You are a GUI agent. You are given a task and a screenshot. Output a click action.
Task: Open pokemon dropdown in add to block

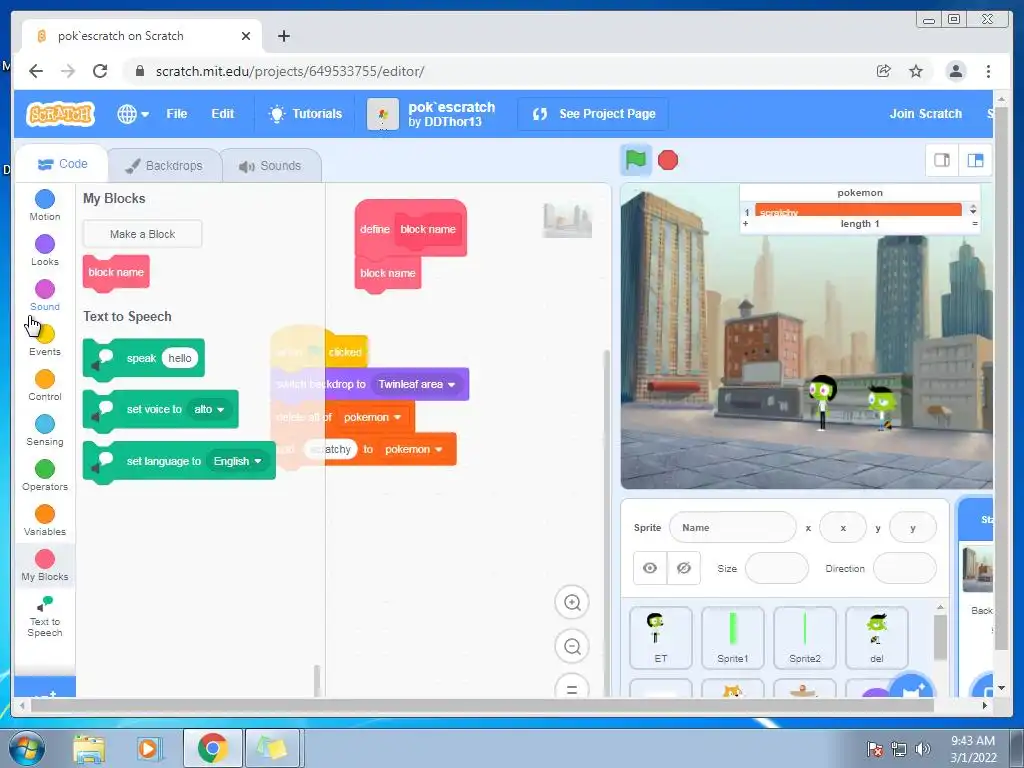click(413, 449)
